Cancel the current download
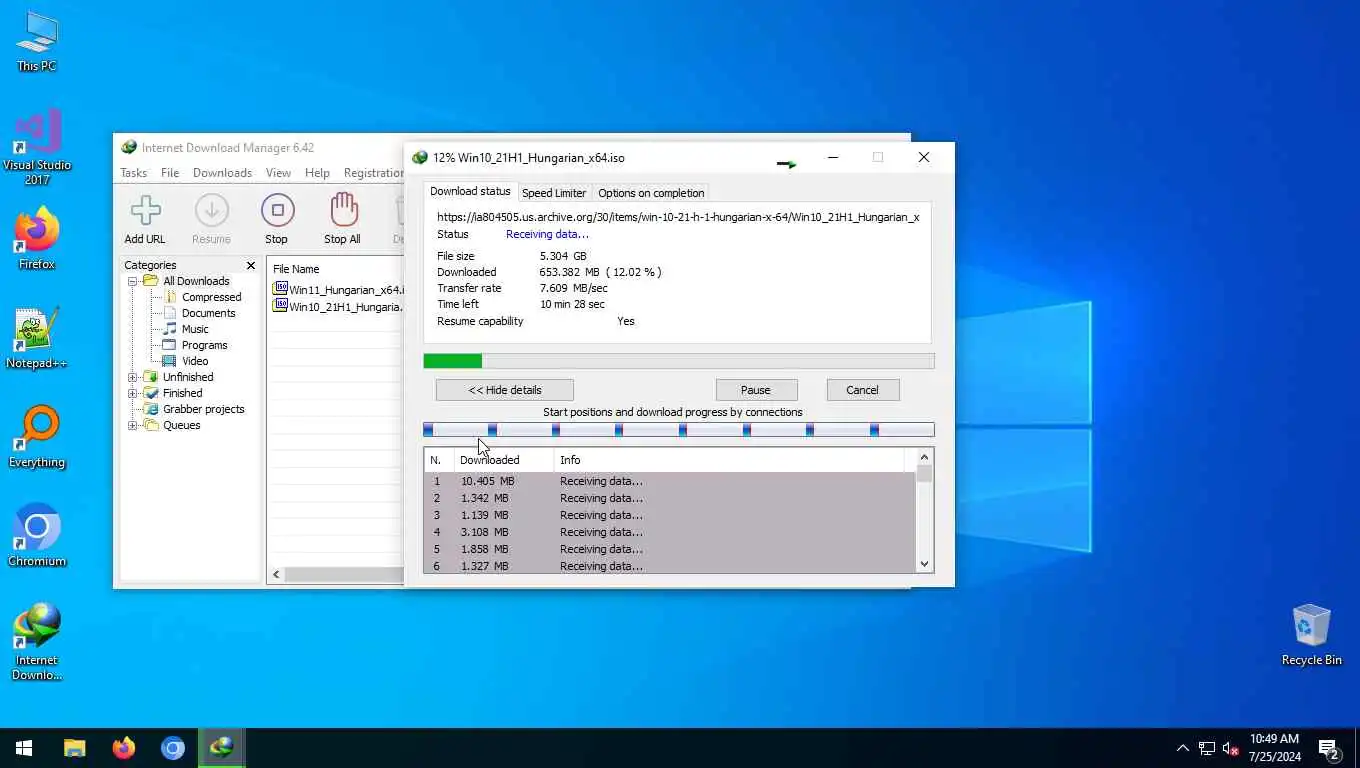The width and height of the screenshot is (1360, 768). coord(862,390)
